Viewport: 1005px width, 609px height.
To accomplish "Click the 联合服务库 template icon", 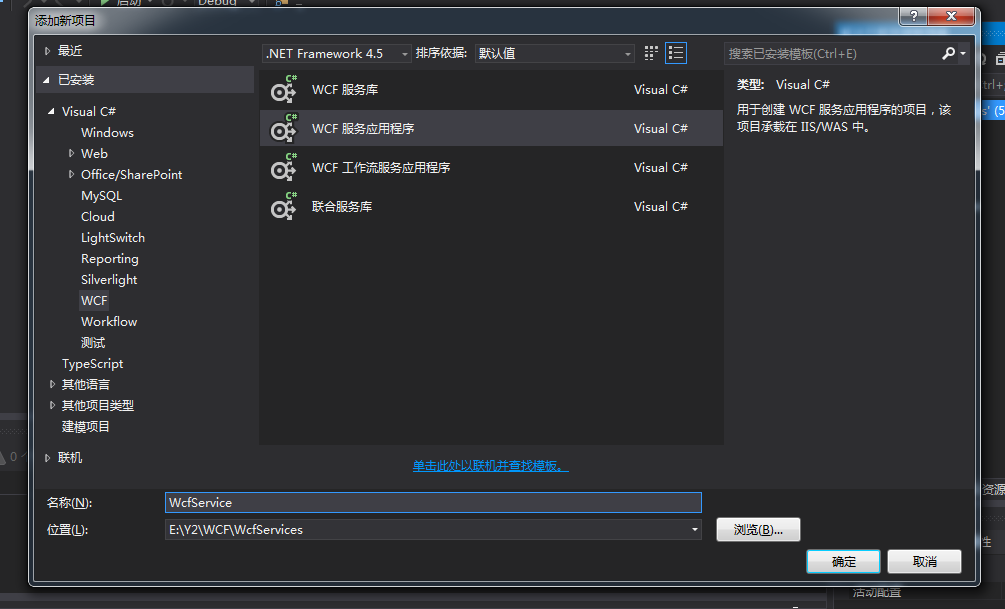I will click(x=283, y=206).
